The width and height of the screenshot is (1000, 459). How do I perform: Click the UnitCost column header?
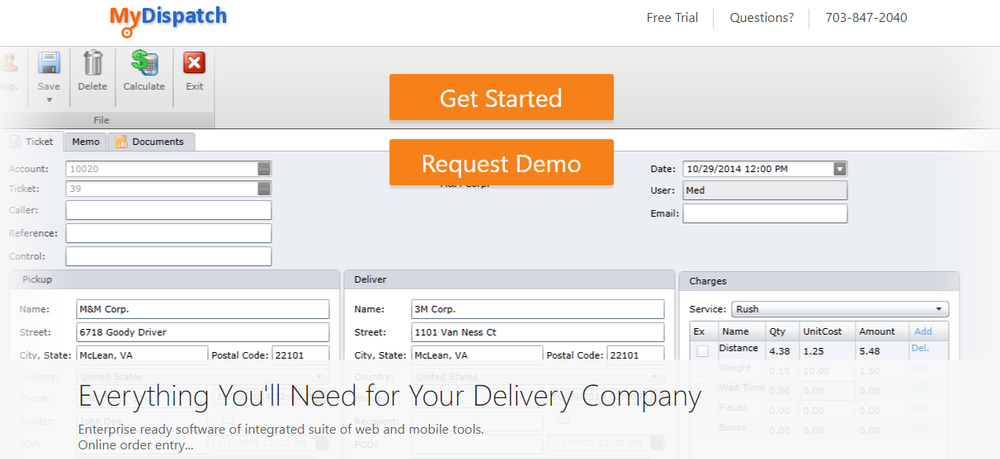tap(827, 332)
